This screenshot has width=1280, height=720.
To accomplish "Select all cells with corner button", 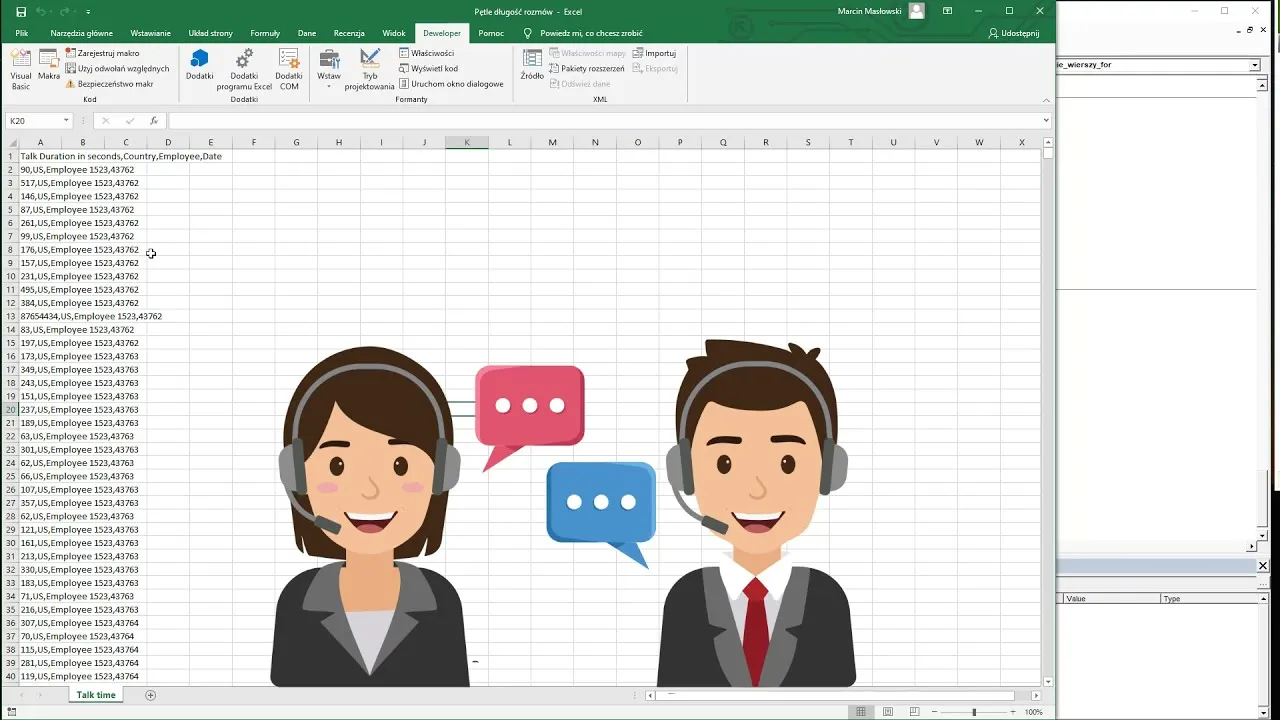I will tap(11, 143).
